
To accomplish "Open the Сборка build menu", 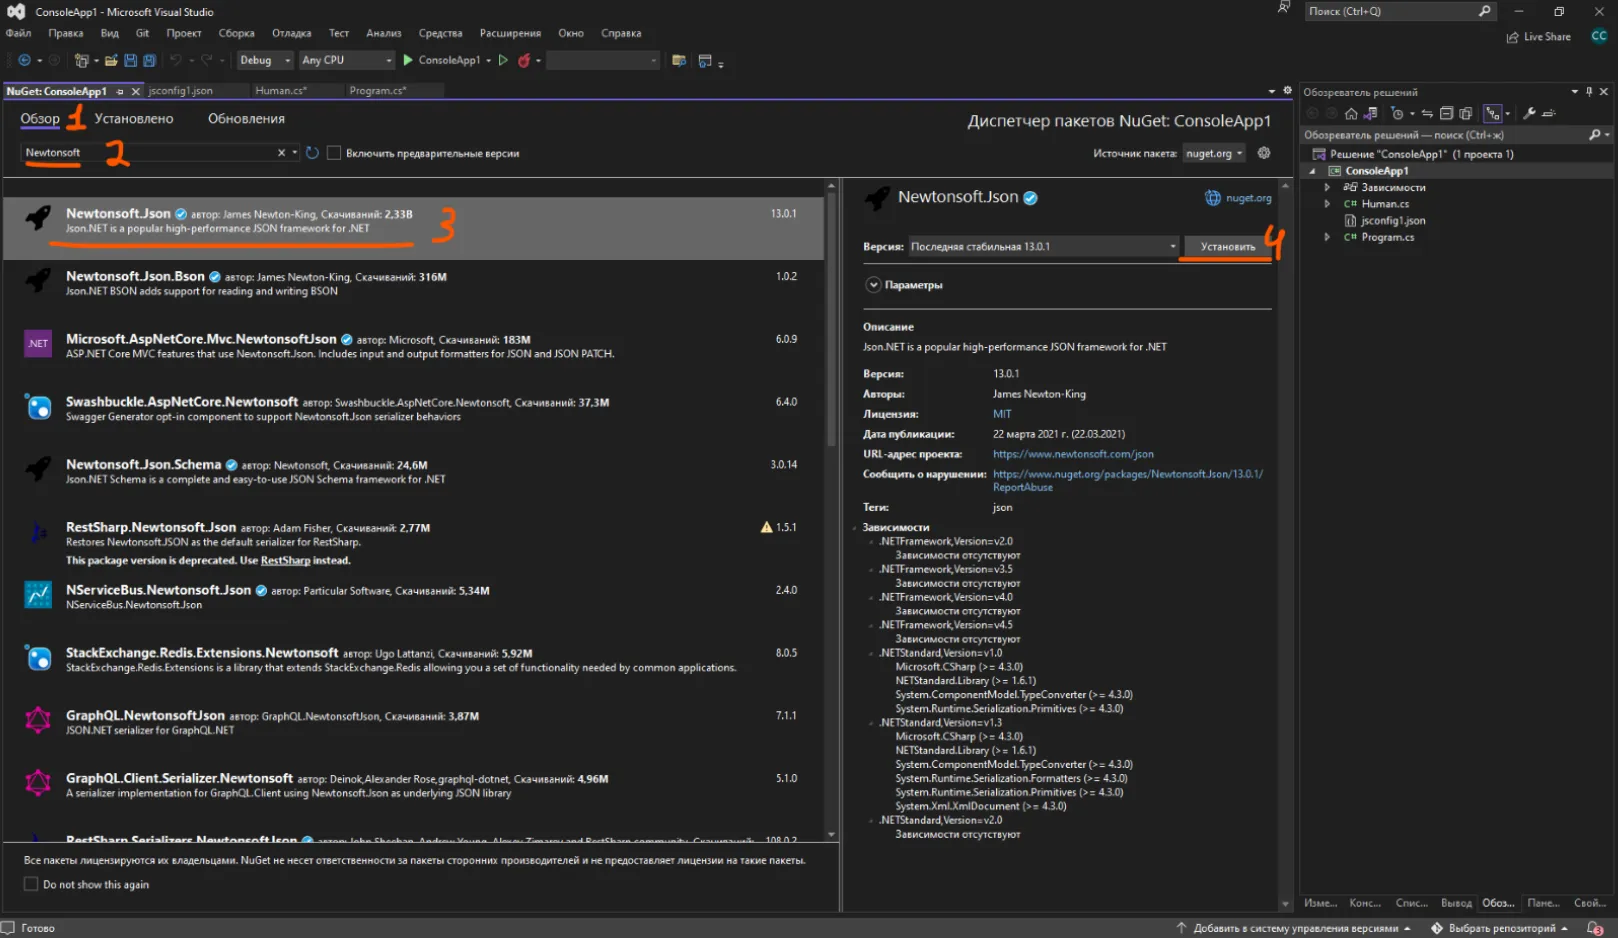I will pos(236,33).
